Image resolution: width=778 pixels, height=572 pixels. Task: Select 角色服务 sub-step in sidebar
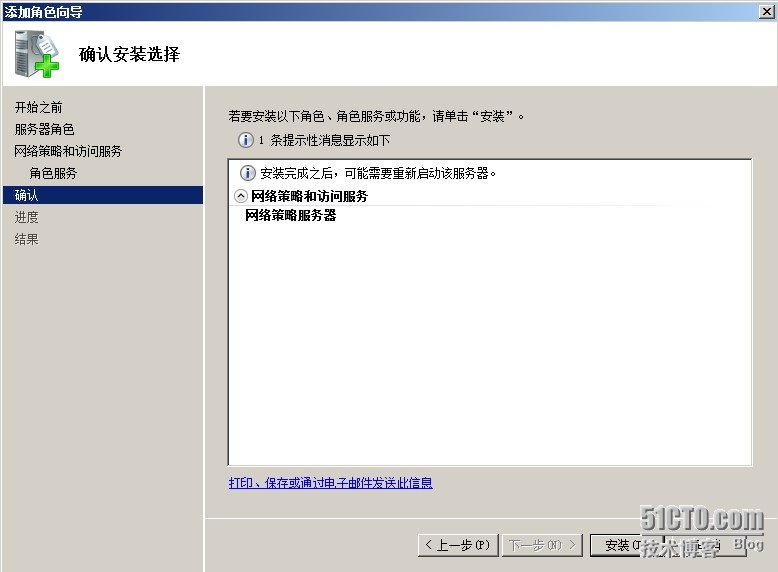click(53, 173)
